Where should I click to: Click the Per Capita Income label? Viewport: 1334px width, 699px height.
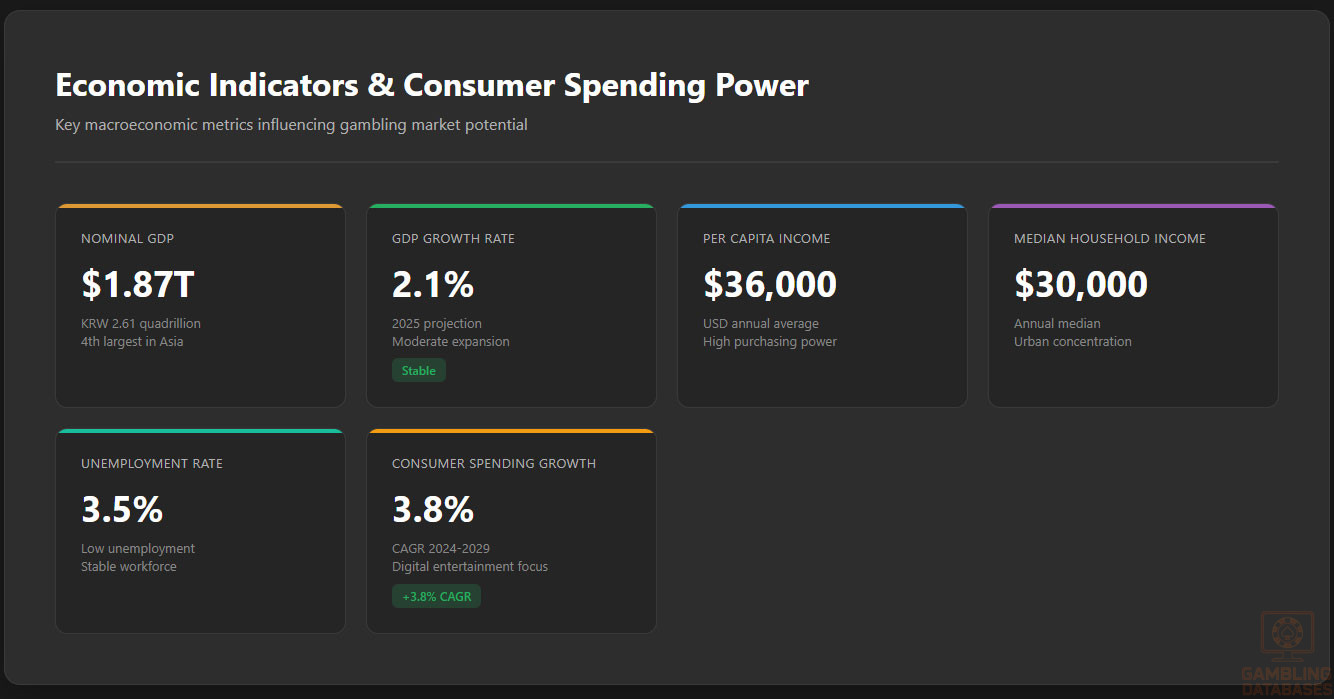(766, 238)
